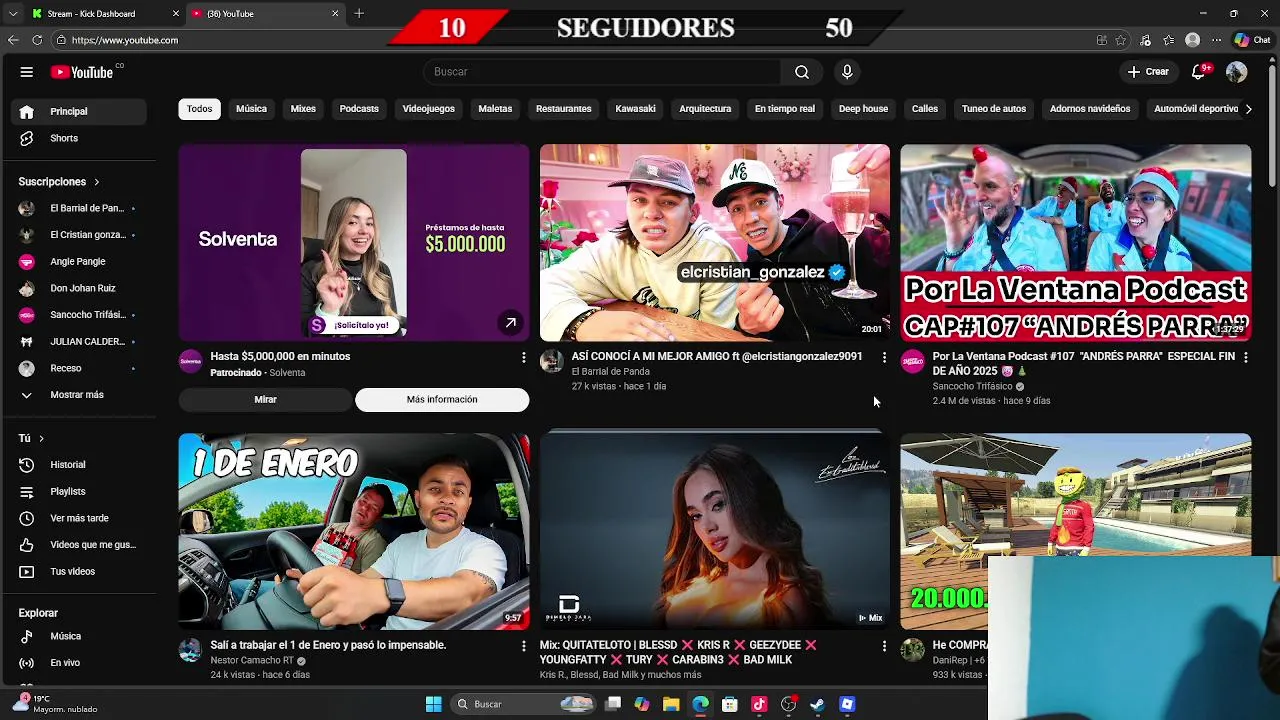Image resolution: width=1280 pixels, height=720 pixels.
Task: Open options for the Solventa ad
Action: [523, 357]
